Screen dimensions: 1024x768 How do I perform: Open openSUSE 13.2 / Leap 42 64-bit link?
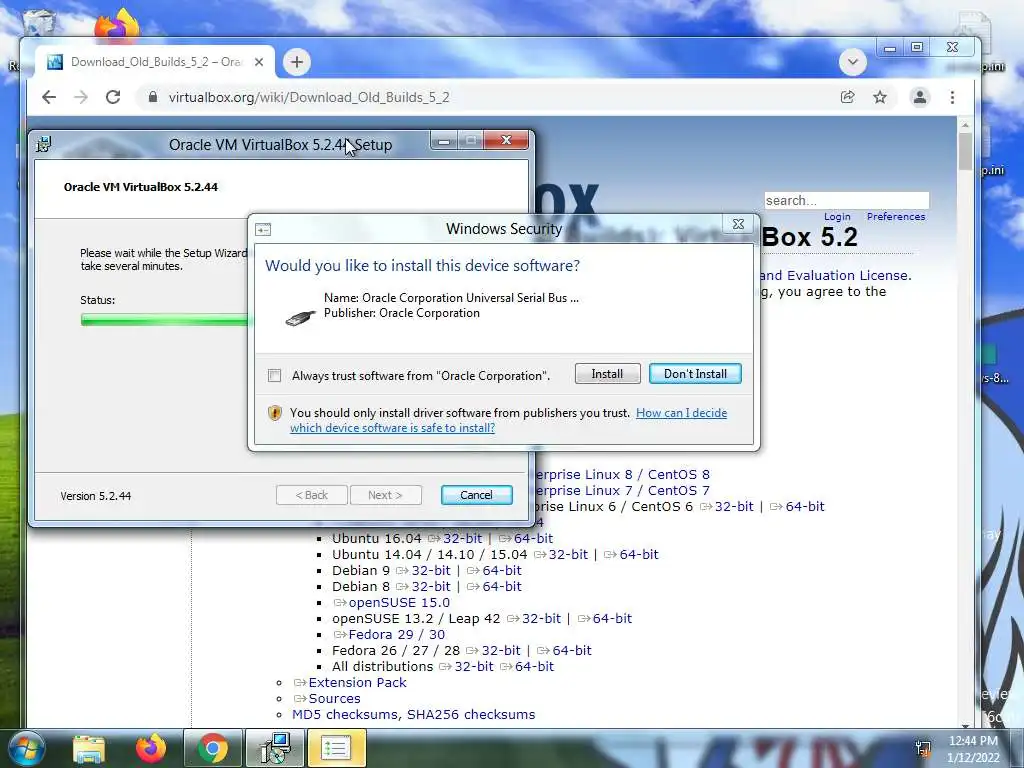coord(612,618)
